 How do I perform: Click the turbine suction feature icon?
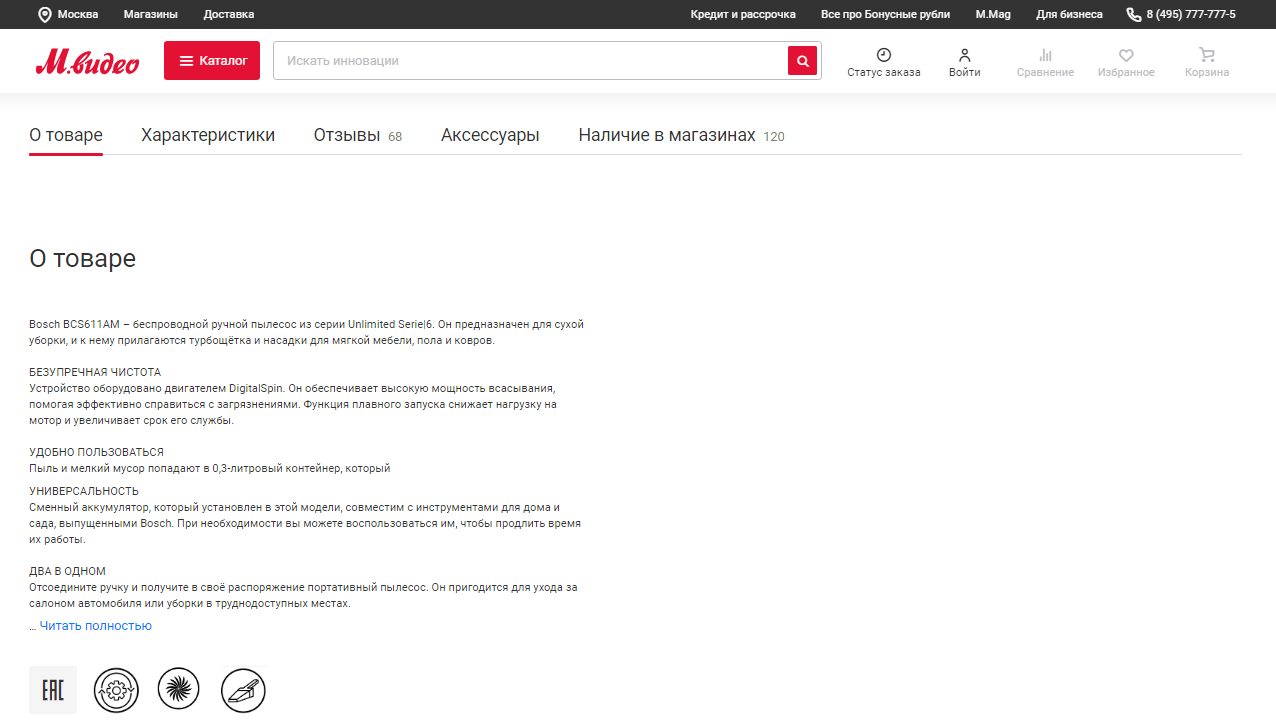pyautogui.click(x=179, y=689)
